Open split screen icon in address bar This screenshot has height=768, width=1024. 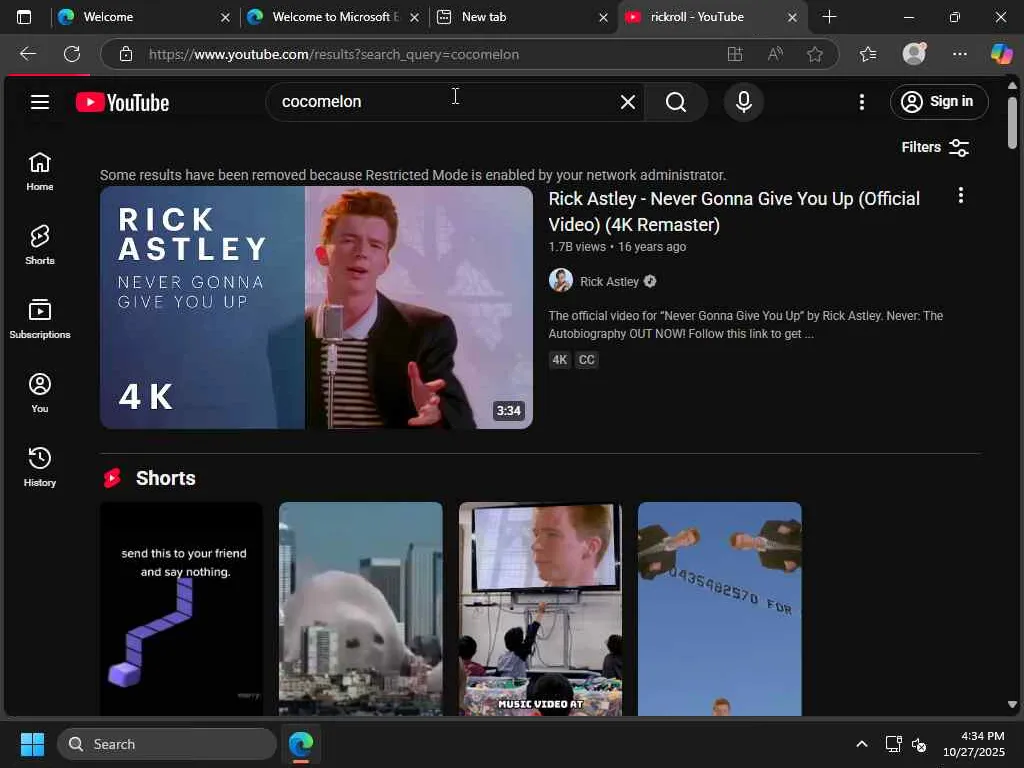735,54
